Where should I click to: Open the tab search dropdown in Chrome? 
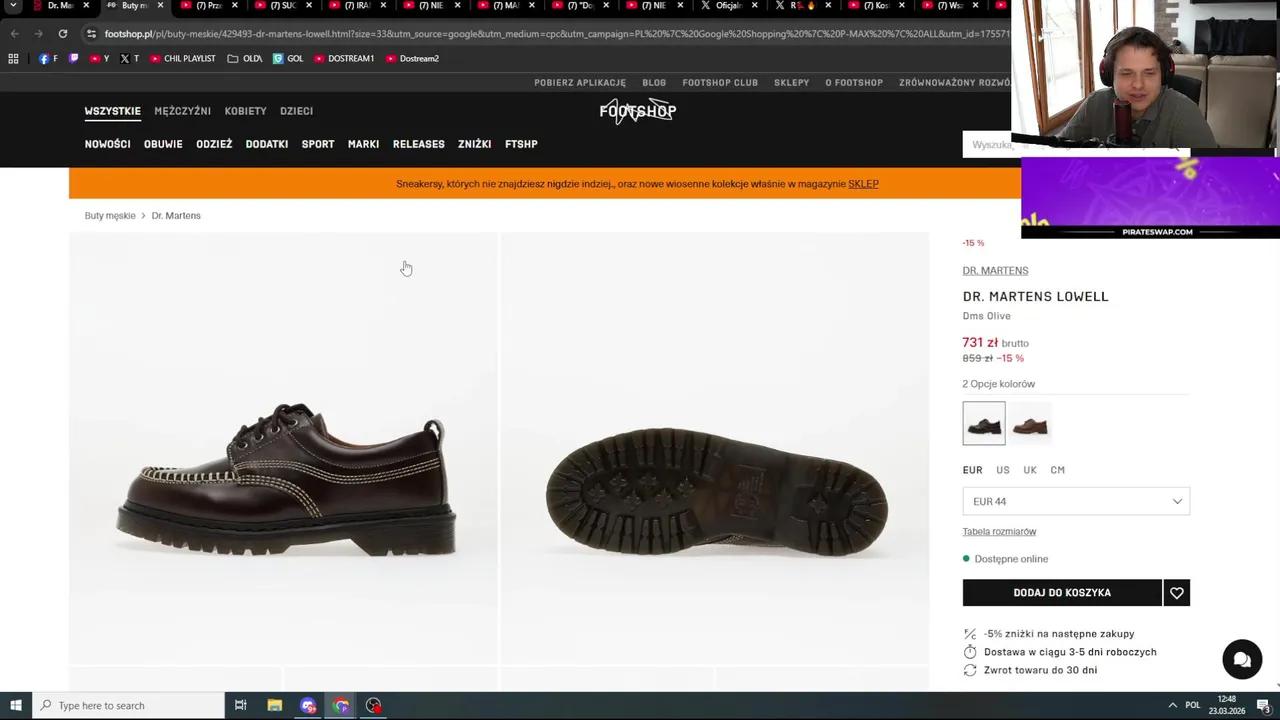[13, 6]
